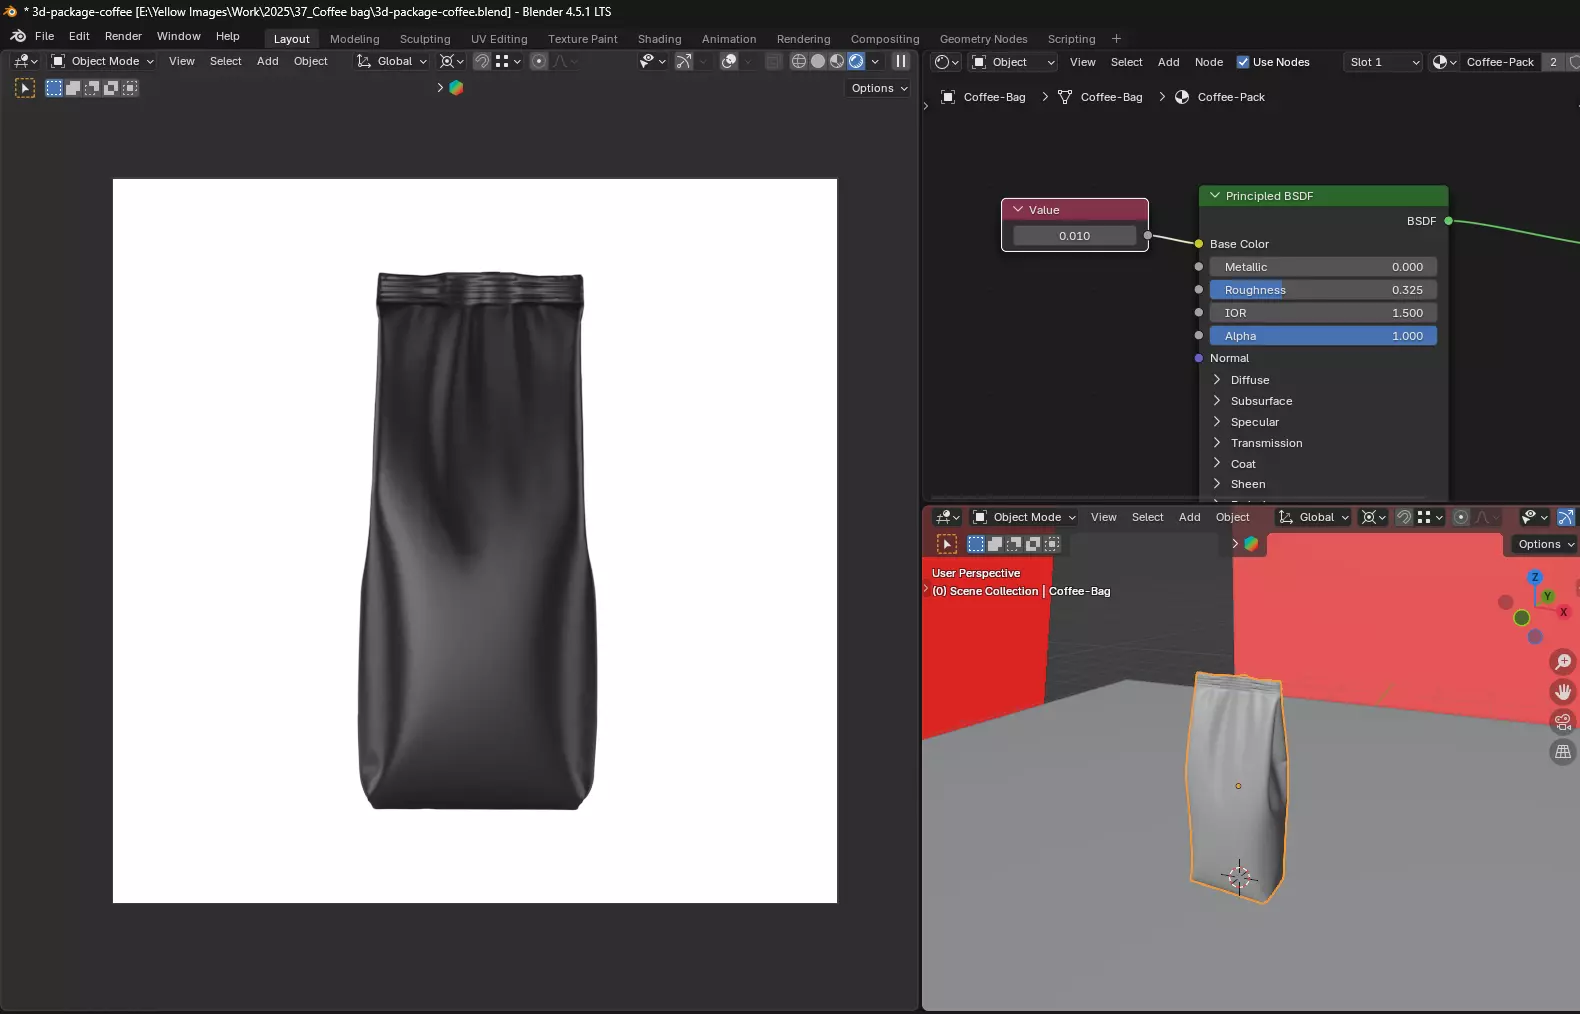Click the Blender logo in the top menu bar
The width and height of the screenshot is (1580, 1014).
[18, 36]
